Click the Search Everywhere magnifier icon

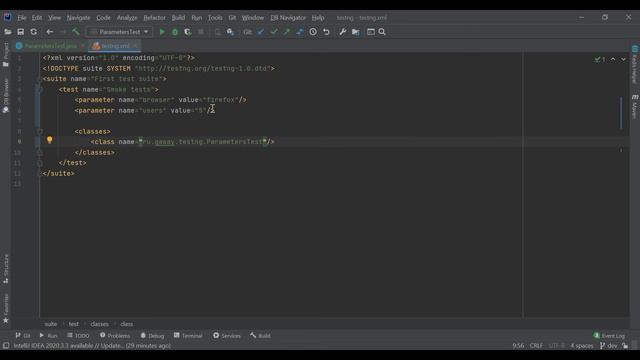pos(382,32)
